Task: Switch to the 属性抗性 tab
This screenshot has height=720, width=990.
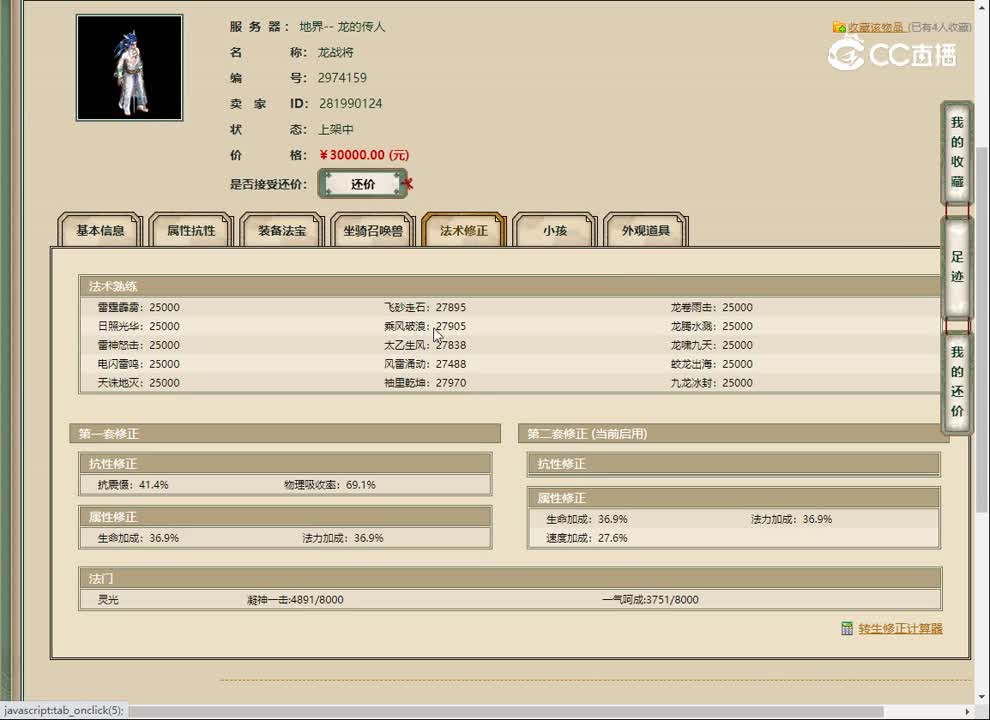Action: pos(190,230)
